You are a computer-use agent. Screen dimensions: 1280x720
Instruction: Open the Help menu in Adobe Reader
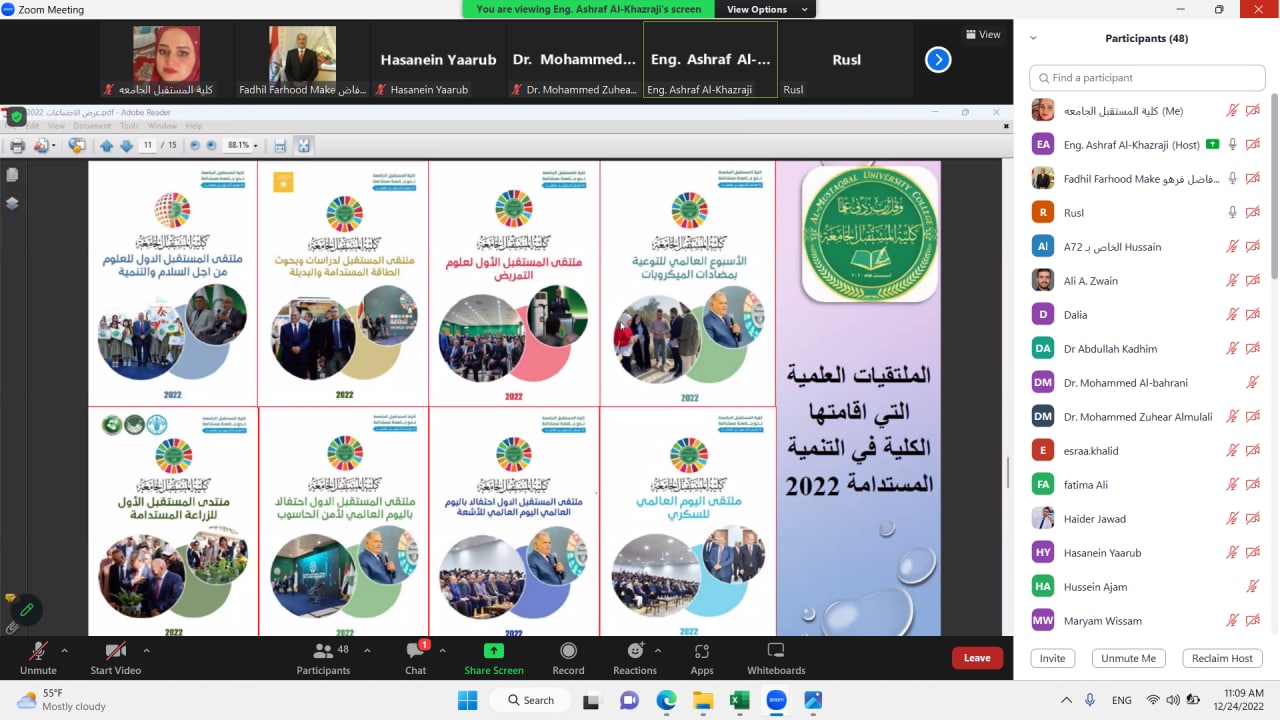point(194,126)
